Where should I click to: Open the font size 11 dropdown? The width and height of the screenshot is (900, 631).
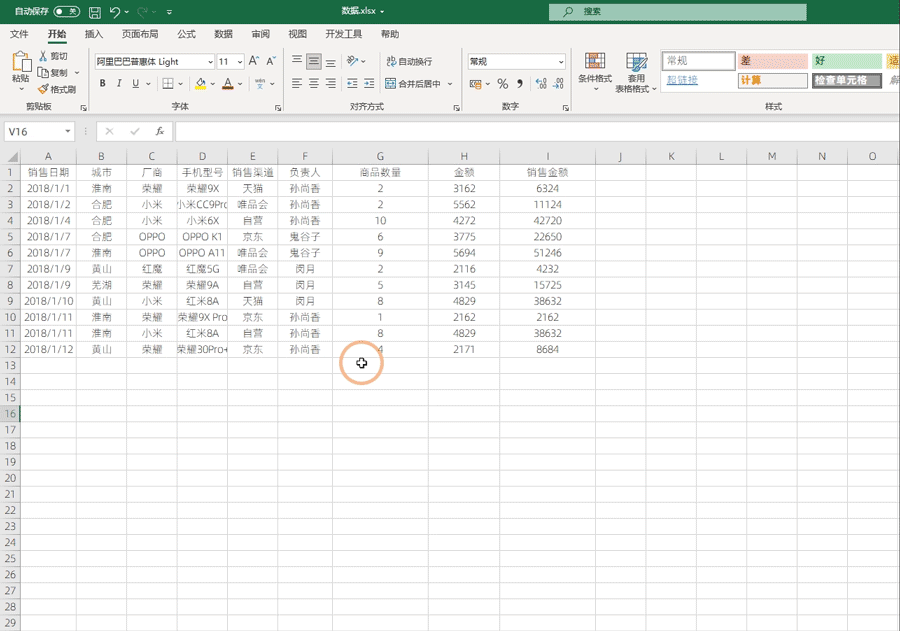[240, 61]
